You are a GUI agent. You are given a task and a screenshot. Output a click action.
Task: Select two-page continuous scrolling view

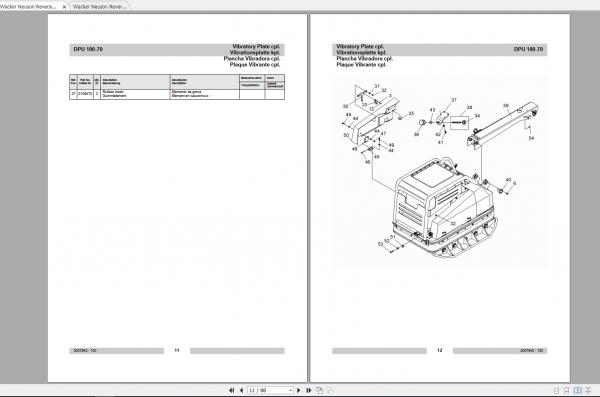[588, 390]
